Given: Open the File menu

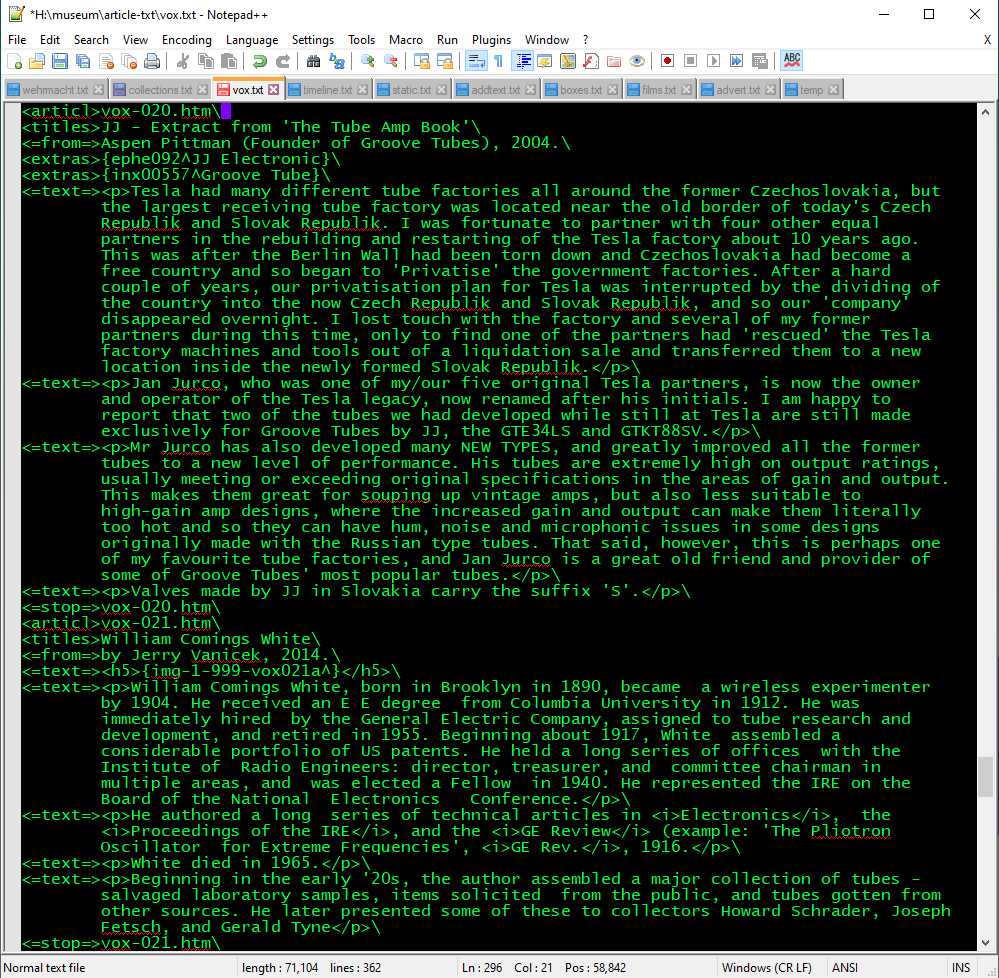Looking at the screenshot, I should (17, 40).
